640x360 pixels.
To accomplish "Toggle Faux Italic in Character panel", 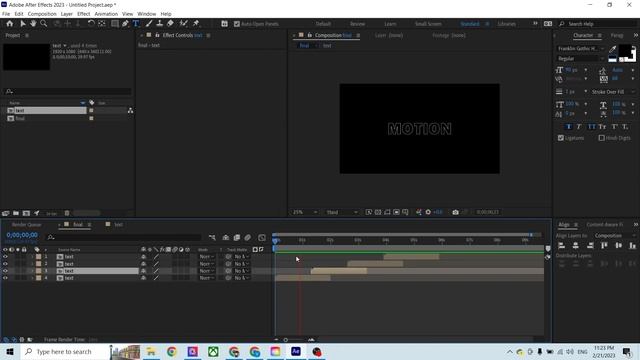I will point(579,127).
